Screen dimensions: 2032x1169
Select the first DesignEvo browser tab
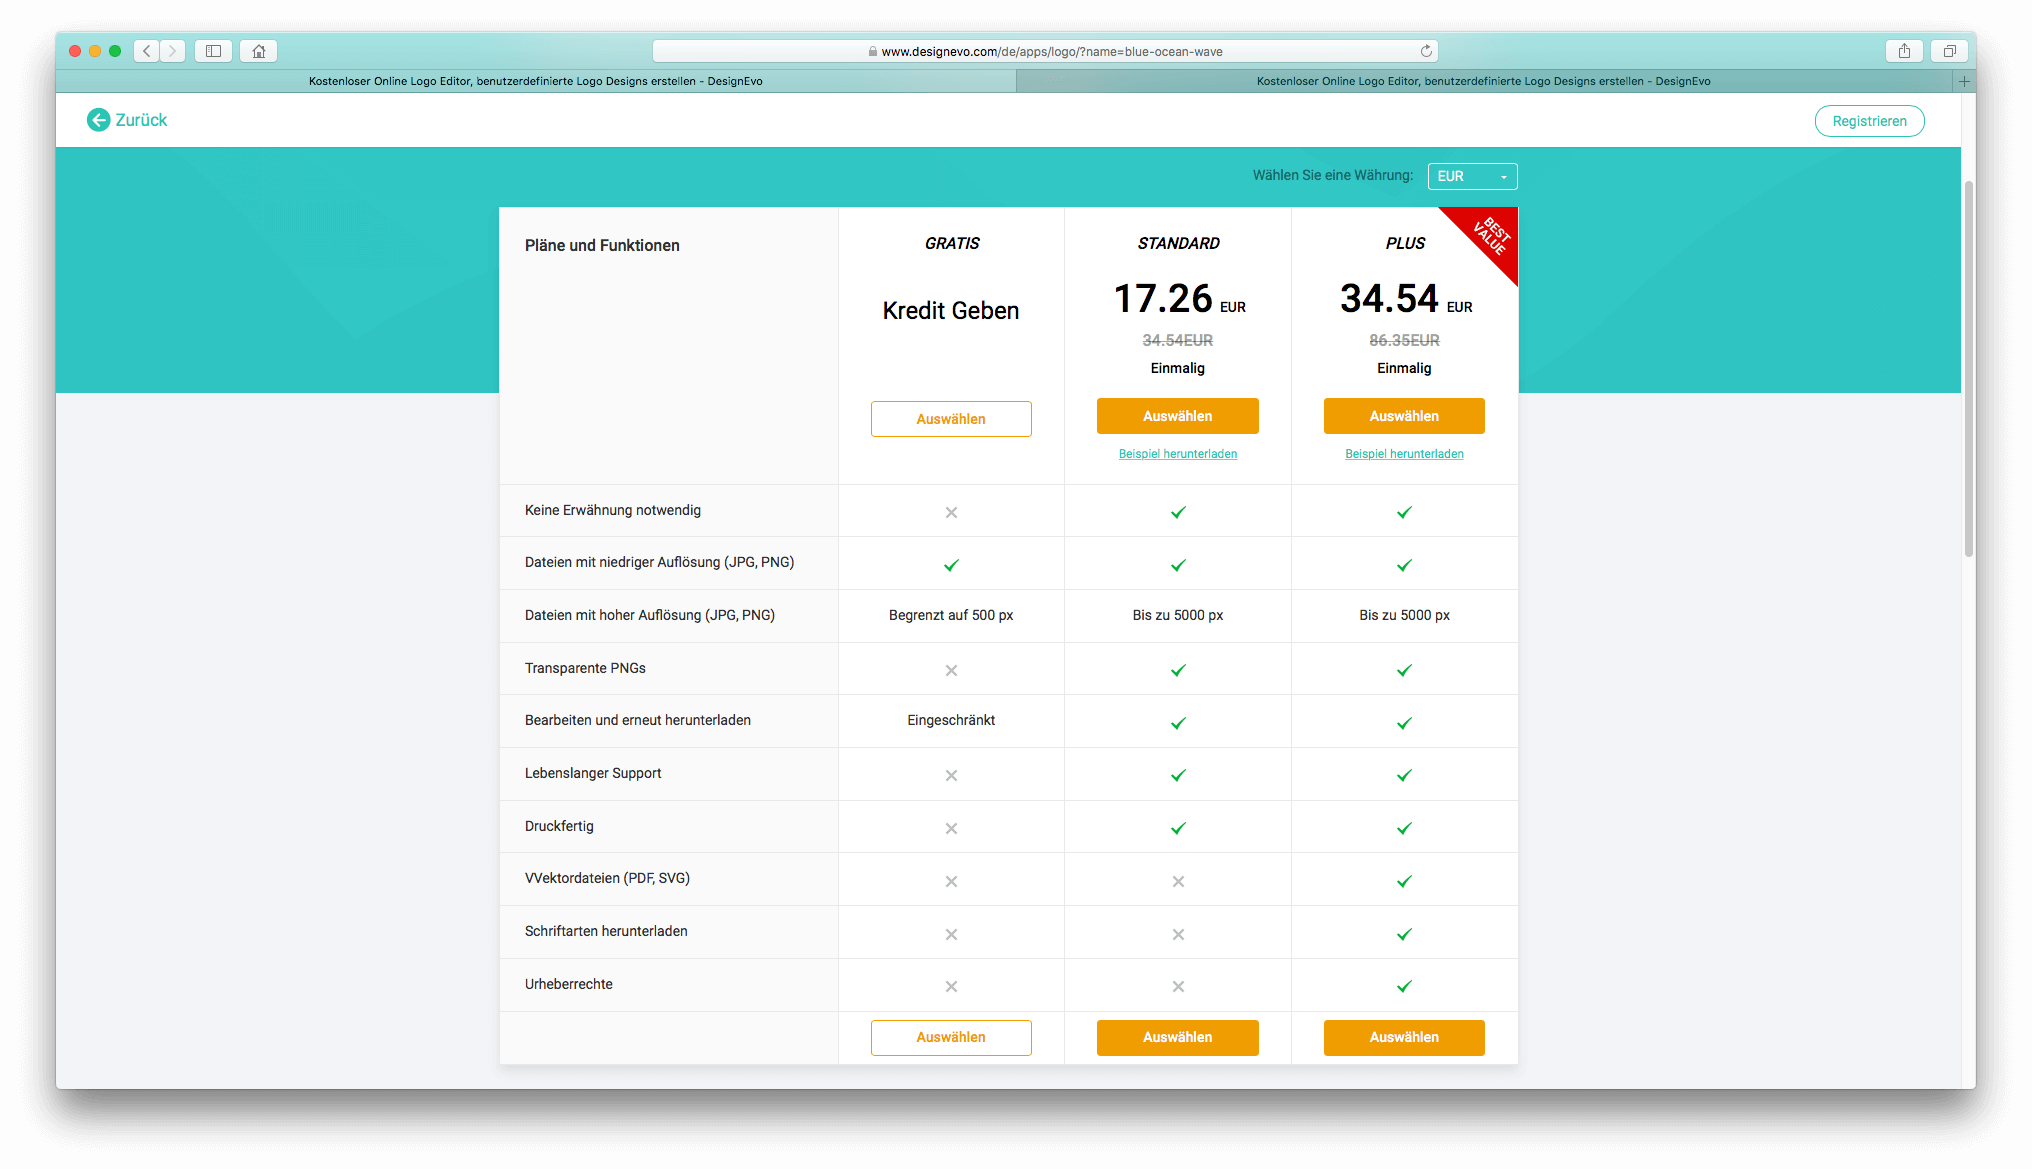535,81
